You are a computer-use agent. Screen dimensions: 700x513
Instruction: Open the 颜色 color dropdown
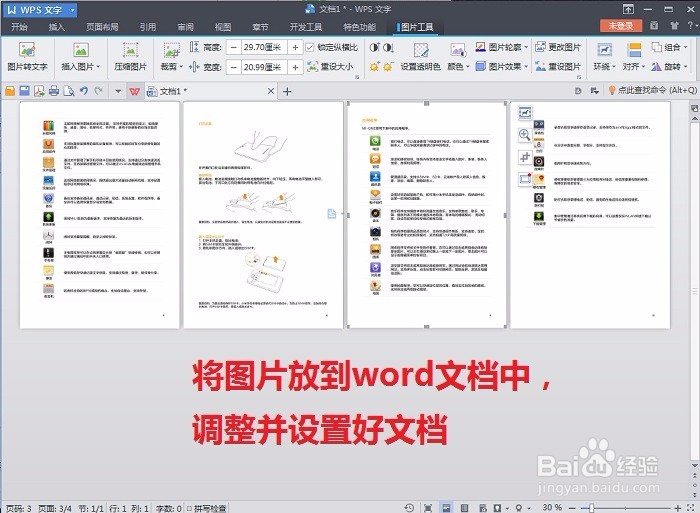coord(458,67)
